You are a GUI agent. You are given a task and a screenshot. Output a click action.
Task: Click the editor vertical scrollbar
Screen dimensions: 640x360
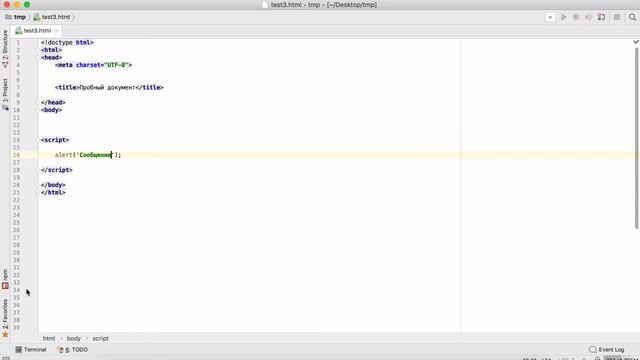click(636, 138)
